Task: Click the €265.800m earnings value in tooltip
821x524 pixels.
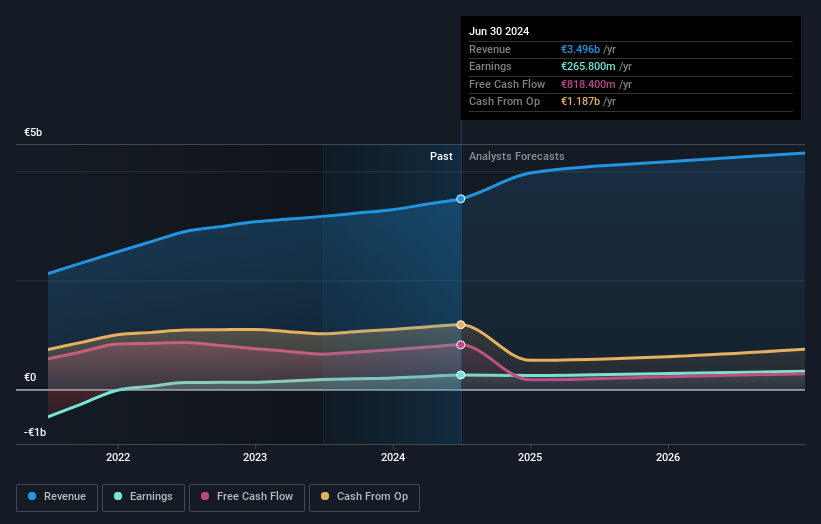Action: coord(588,66)
